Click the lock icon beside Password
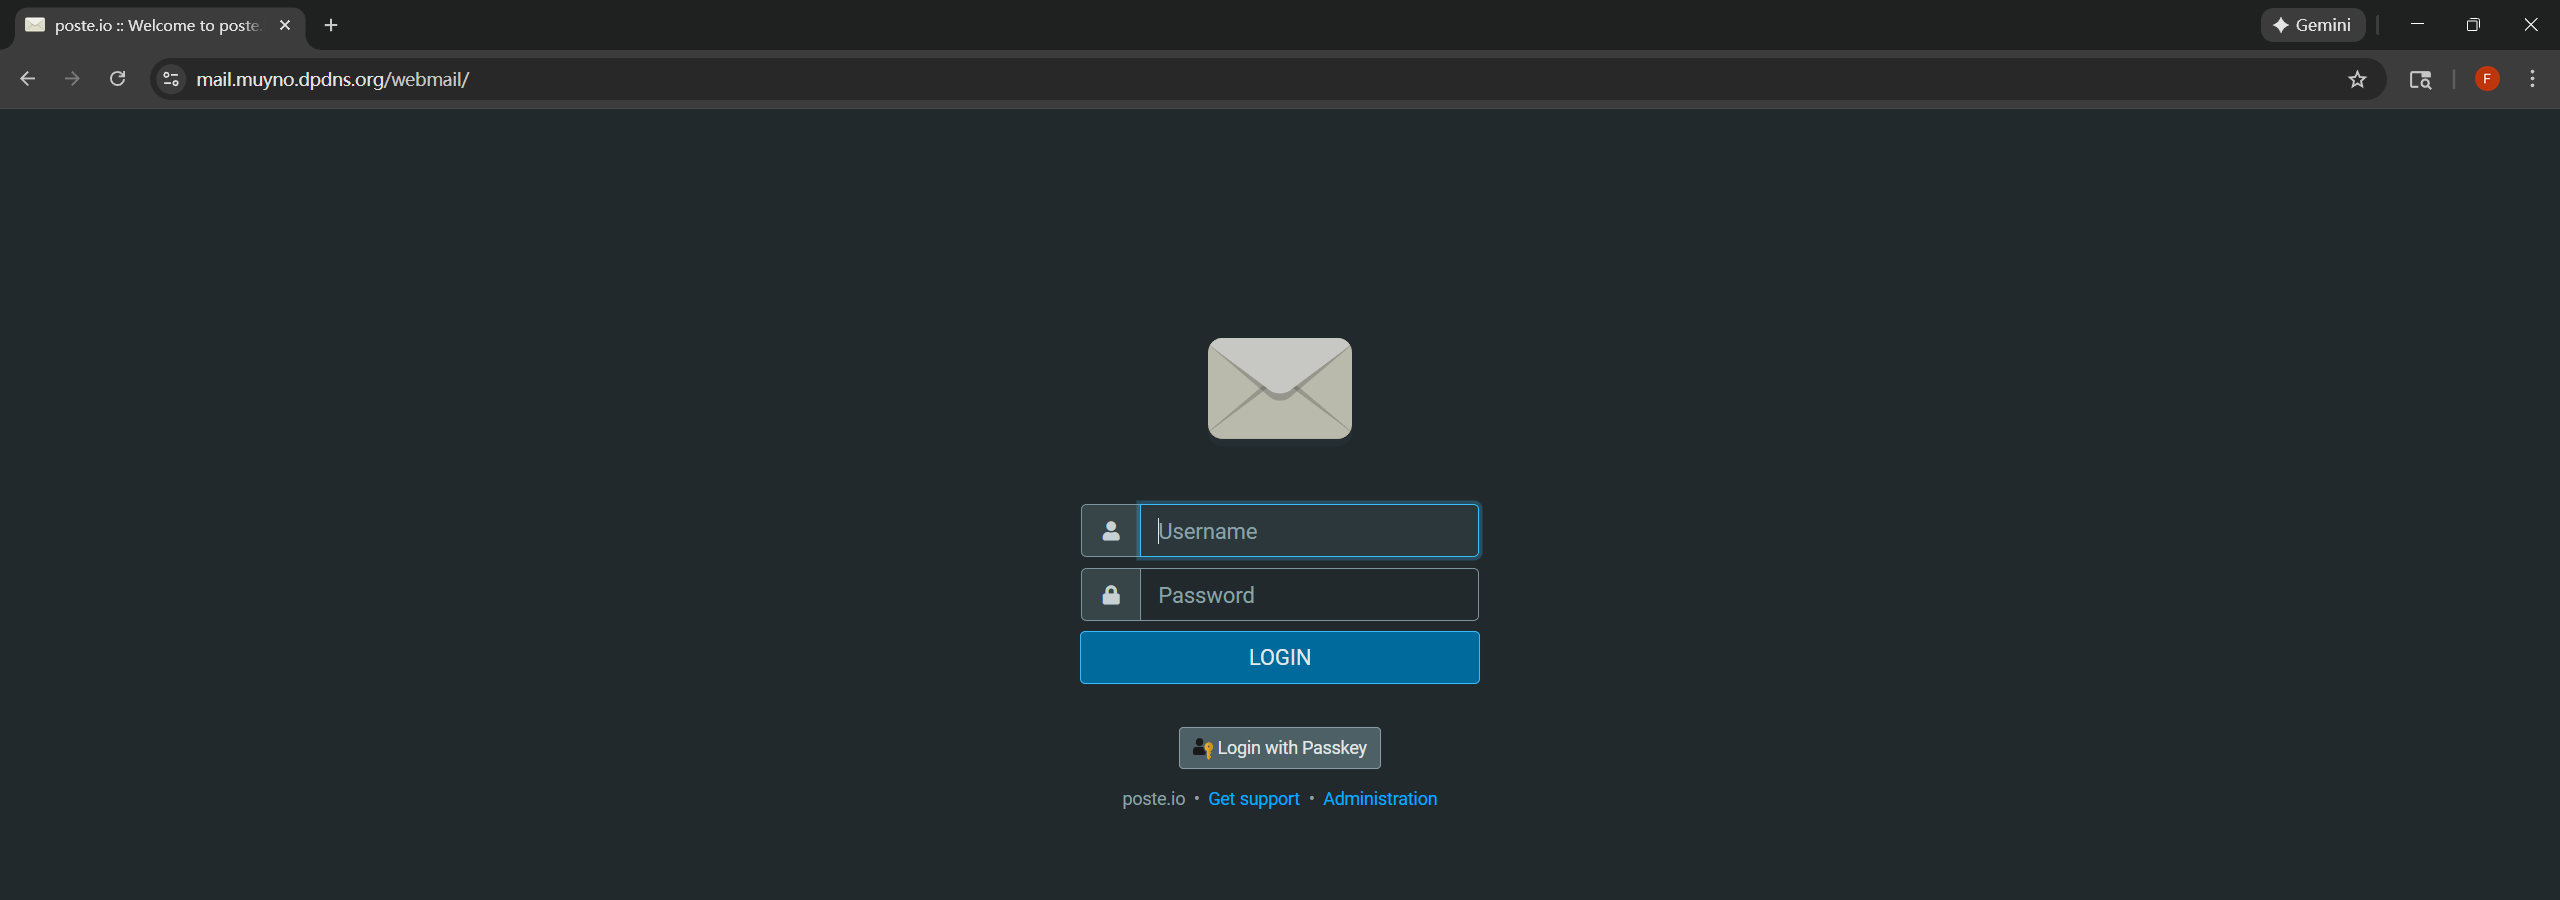The image size is (2560, 900). (x=1110, y=595)
